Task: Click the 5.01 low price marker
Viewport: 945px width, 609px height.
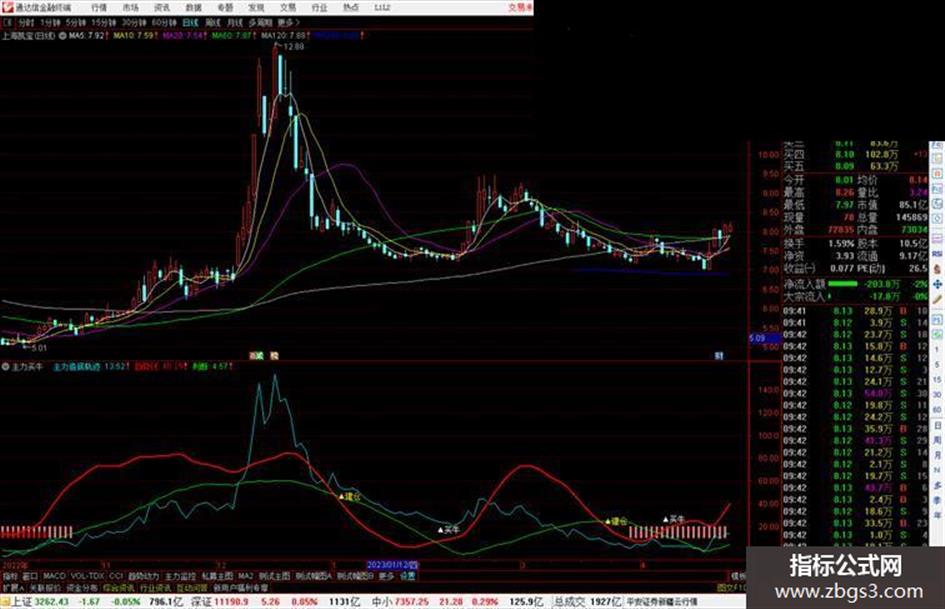Action: (39, 348)
